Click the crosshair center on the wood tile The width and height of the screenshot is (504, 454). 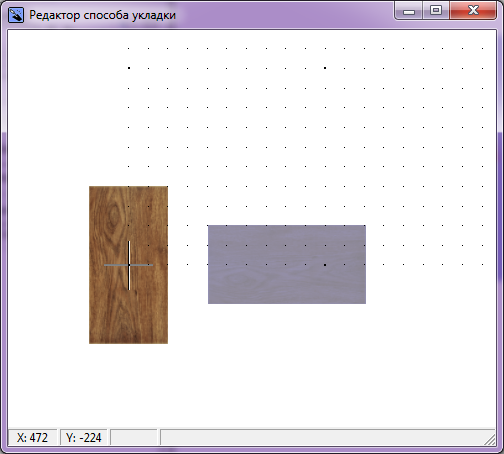(129, 265)
